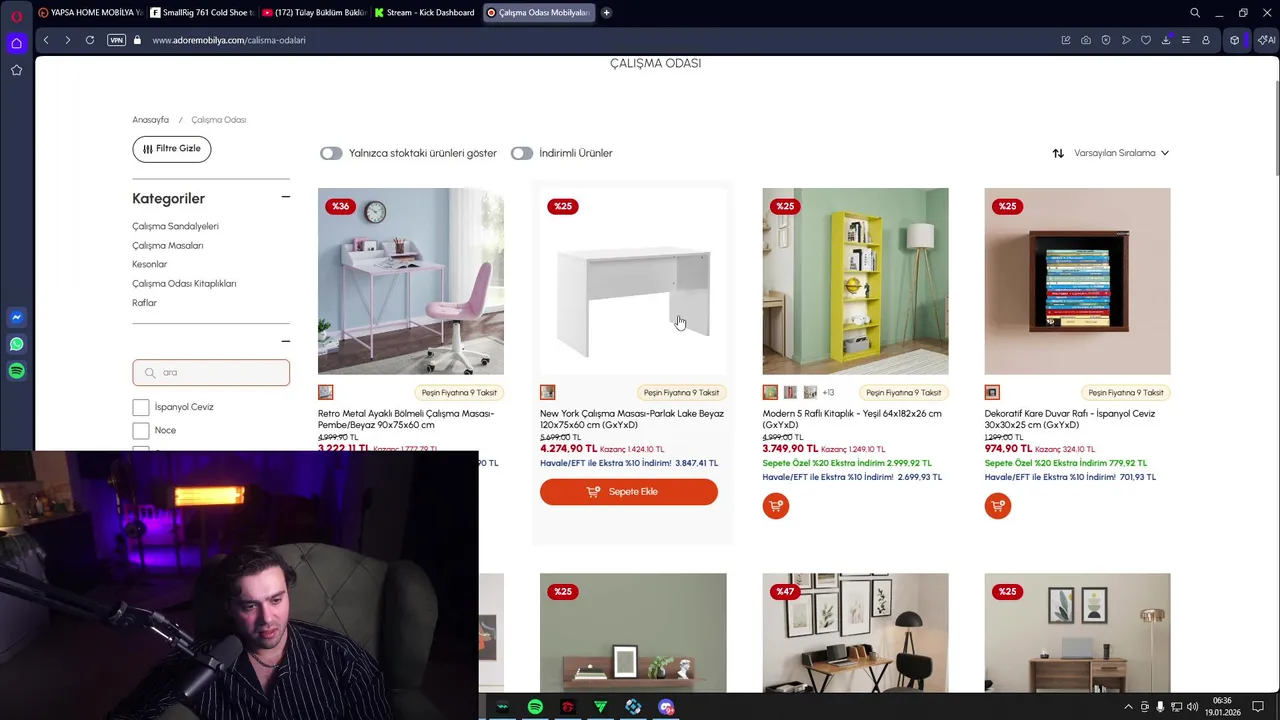Open the Windows notification center icon

(1256, 707)
